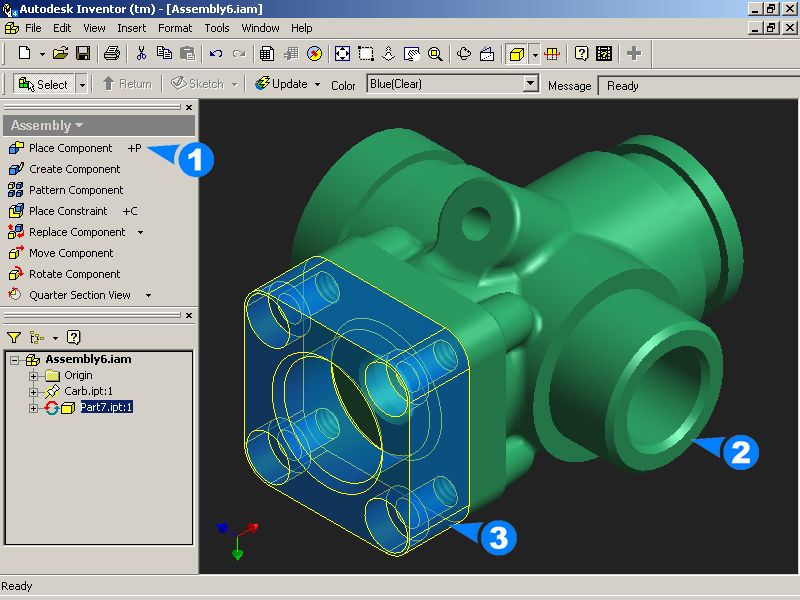
Task: Close the browser panel
Action: coord(189,315)
